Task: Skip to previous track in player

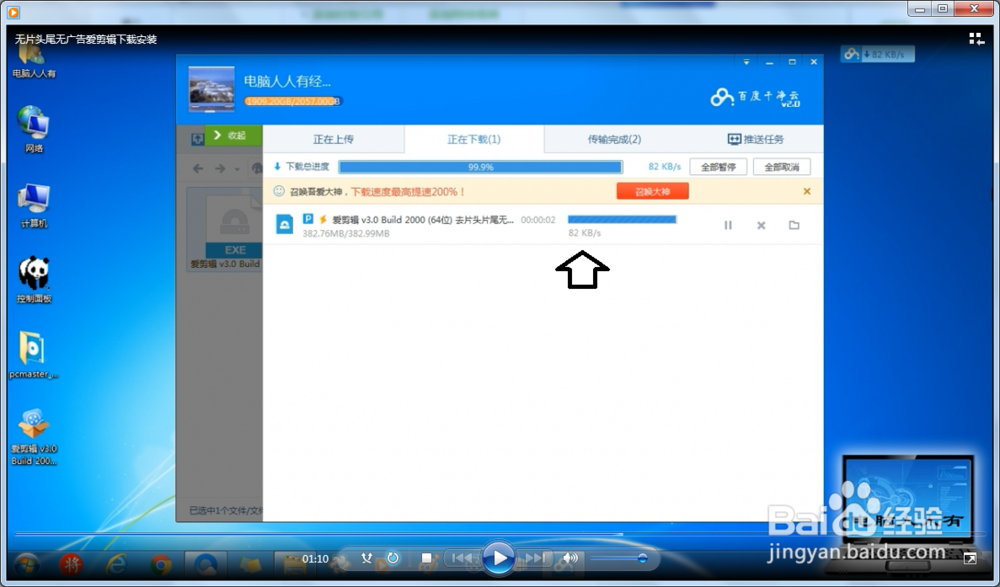Action: pyautogui.click(x=462, y=558)
